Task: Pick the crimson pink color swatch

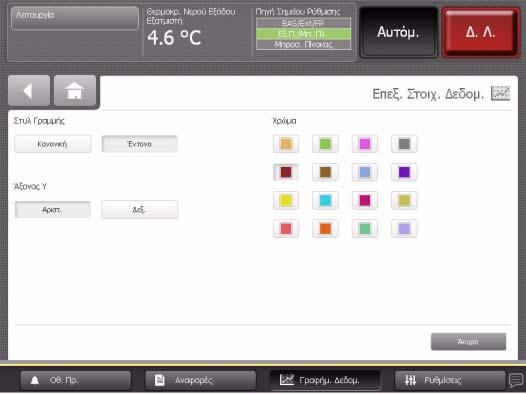Action: coord(365,201)
